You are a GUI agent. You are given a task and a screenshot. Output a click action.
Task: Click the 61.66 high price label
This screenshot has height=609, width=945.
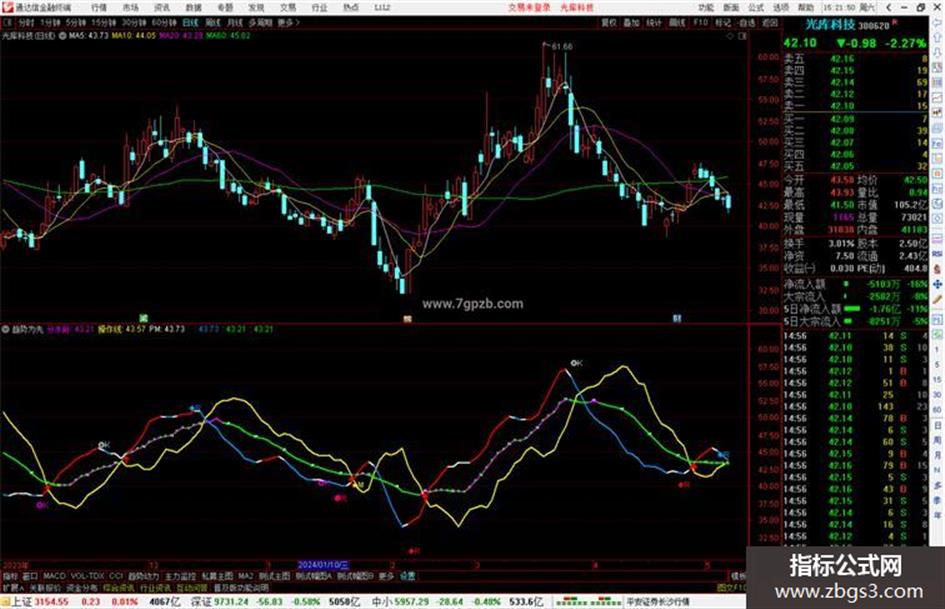click(562, 46)
